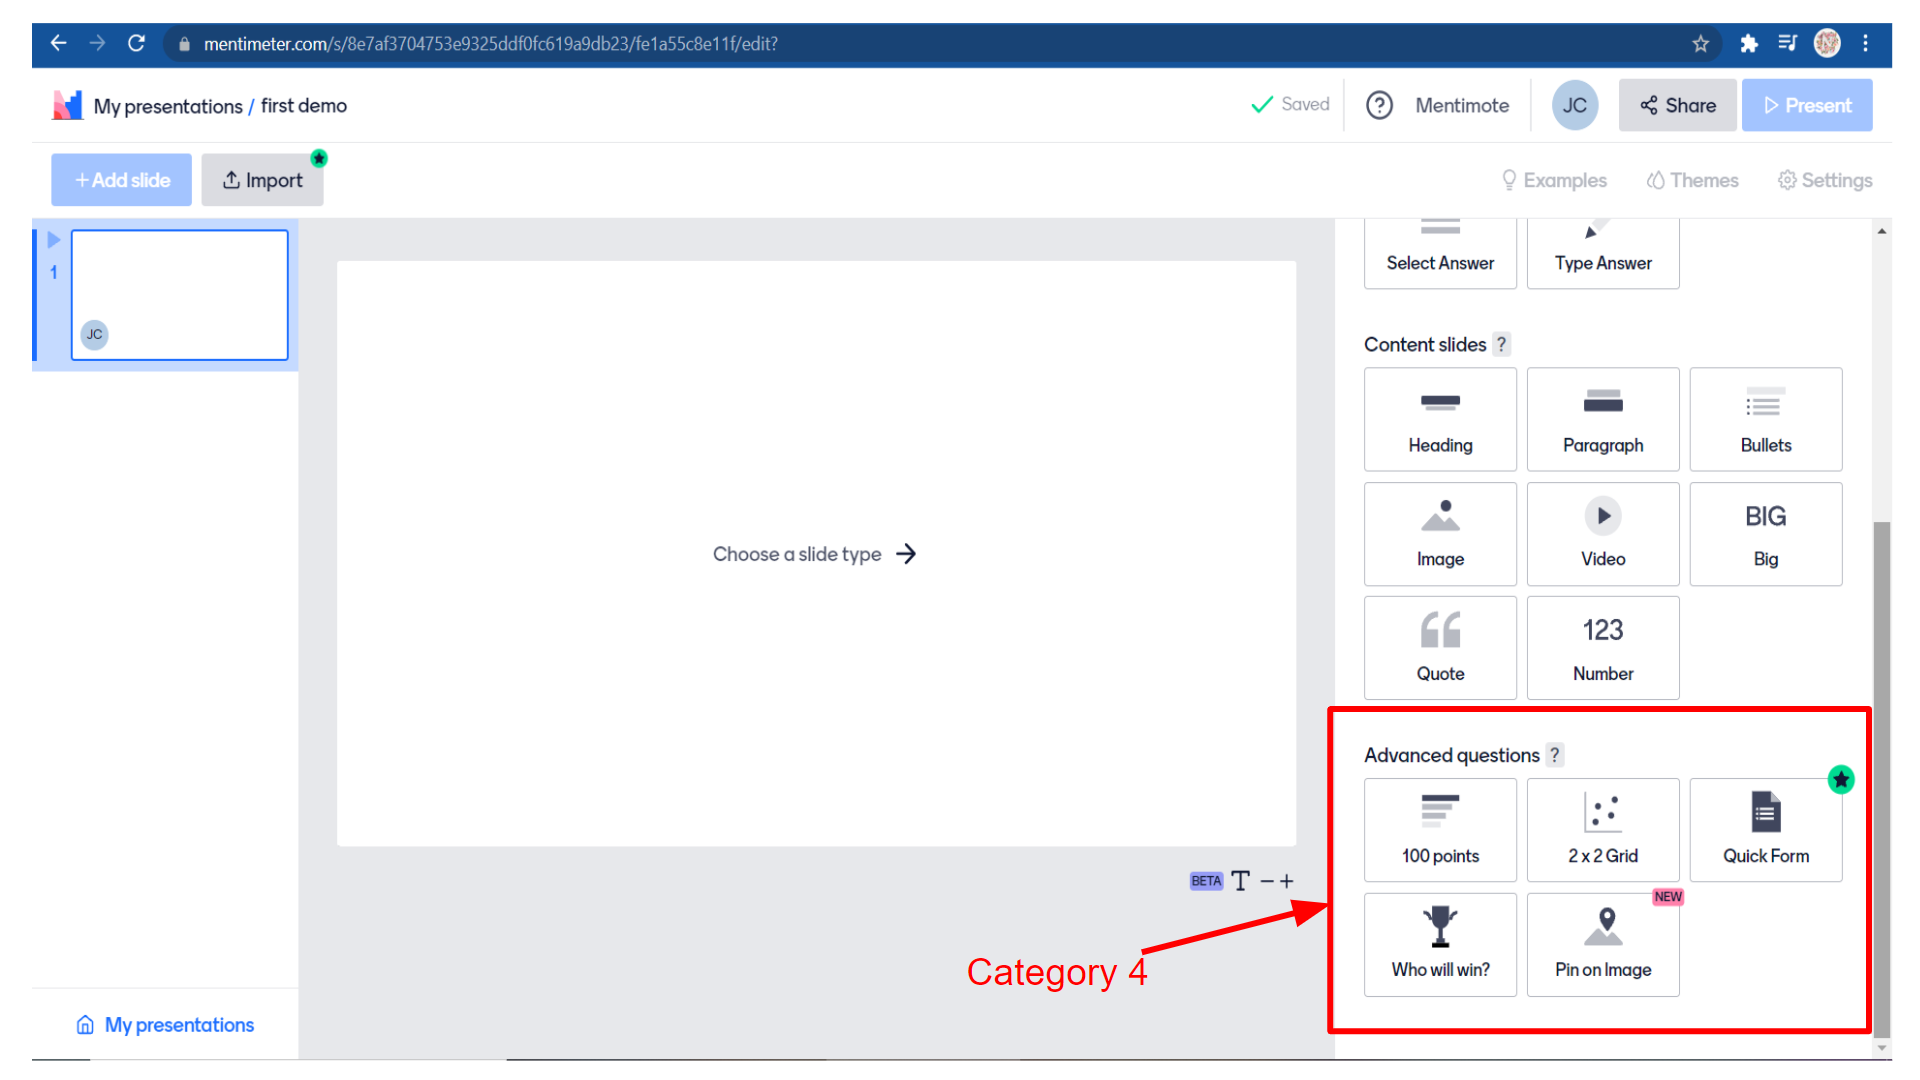1920x1080 pixels.
Task: Select the Who will win? question type
Action: point(1440,944)
